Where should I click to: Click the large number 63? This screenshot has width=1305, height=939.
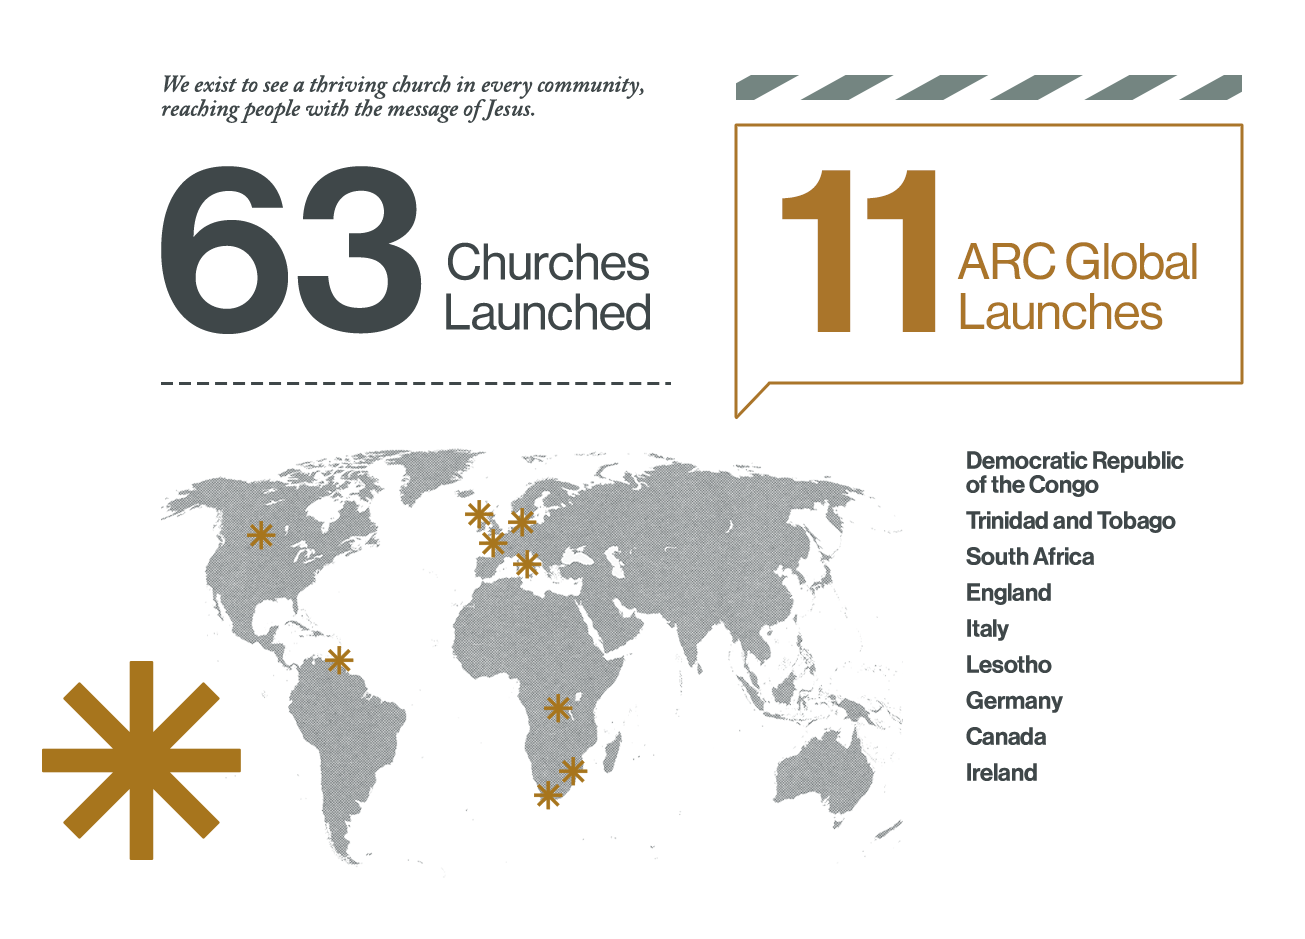click(x=290, y=250)
